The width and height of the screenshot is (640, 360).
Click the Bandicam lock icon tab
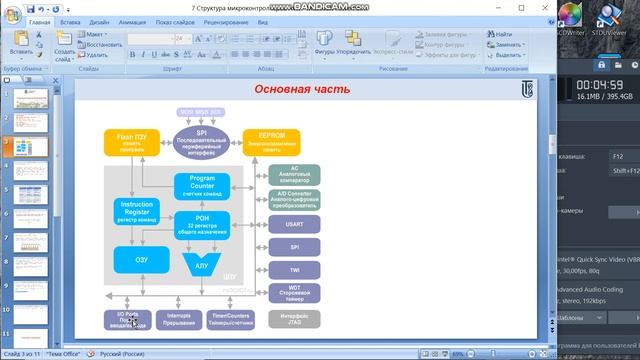pos(601,65)
